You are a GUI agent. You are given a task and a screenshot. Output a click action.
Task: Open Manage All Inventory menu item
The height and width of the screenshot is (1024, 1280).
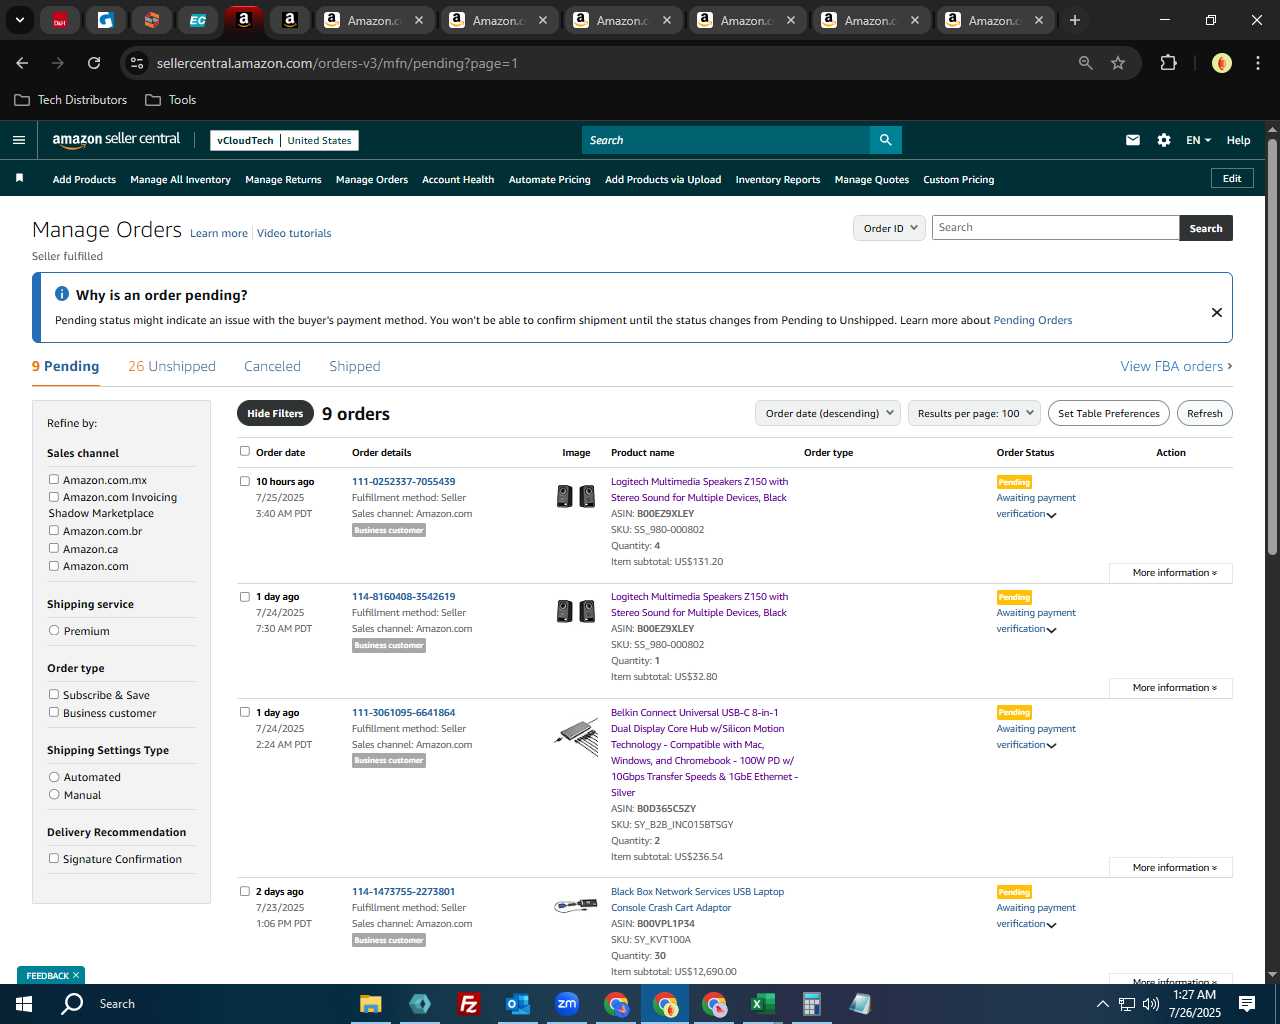pos(180,180)
